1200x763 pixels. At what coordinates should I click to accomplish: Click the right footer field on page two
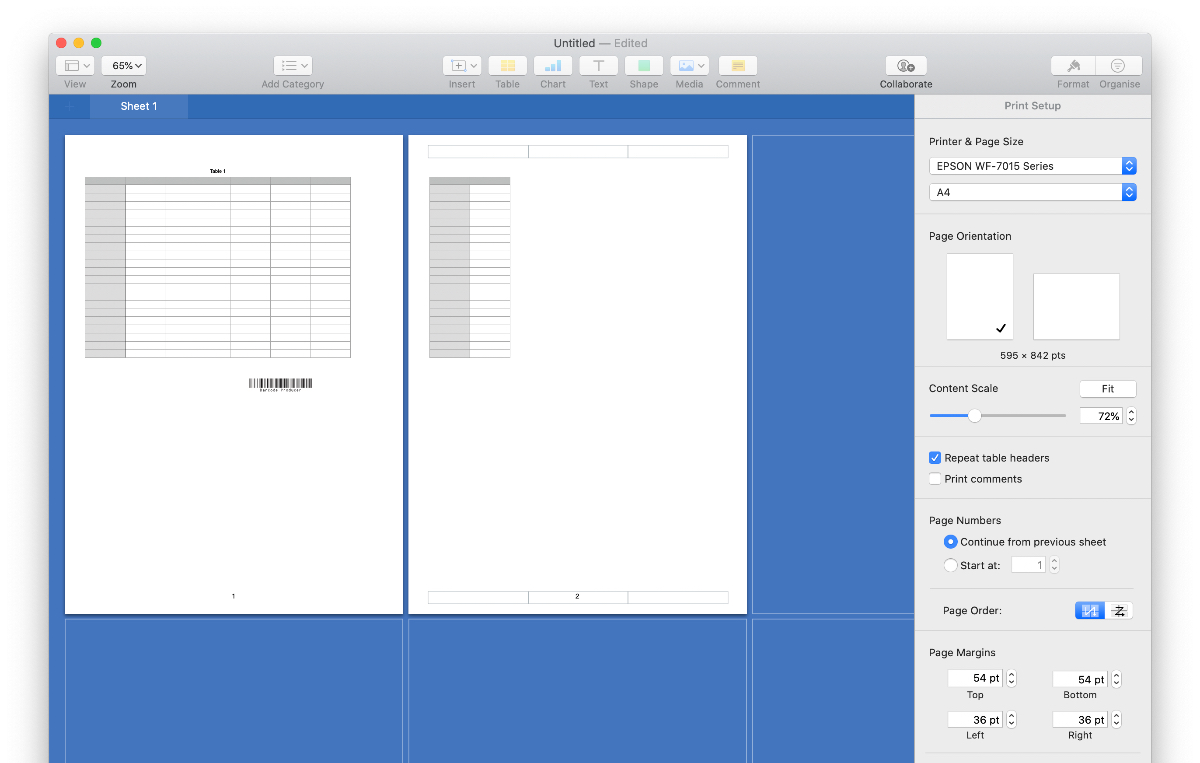coord(678,597)
